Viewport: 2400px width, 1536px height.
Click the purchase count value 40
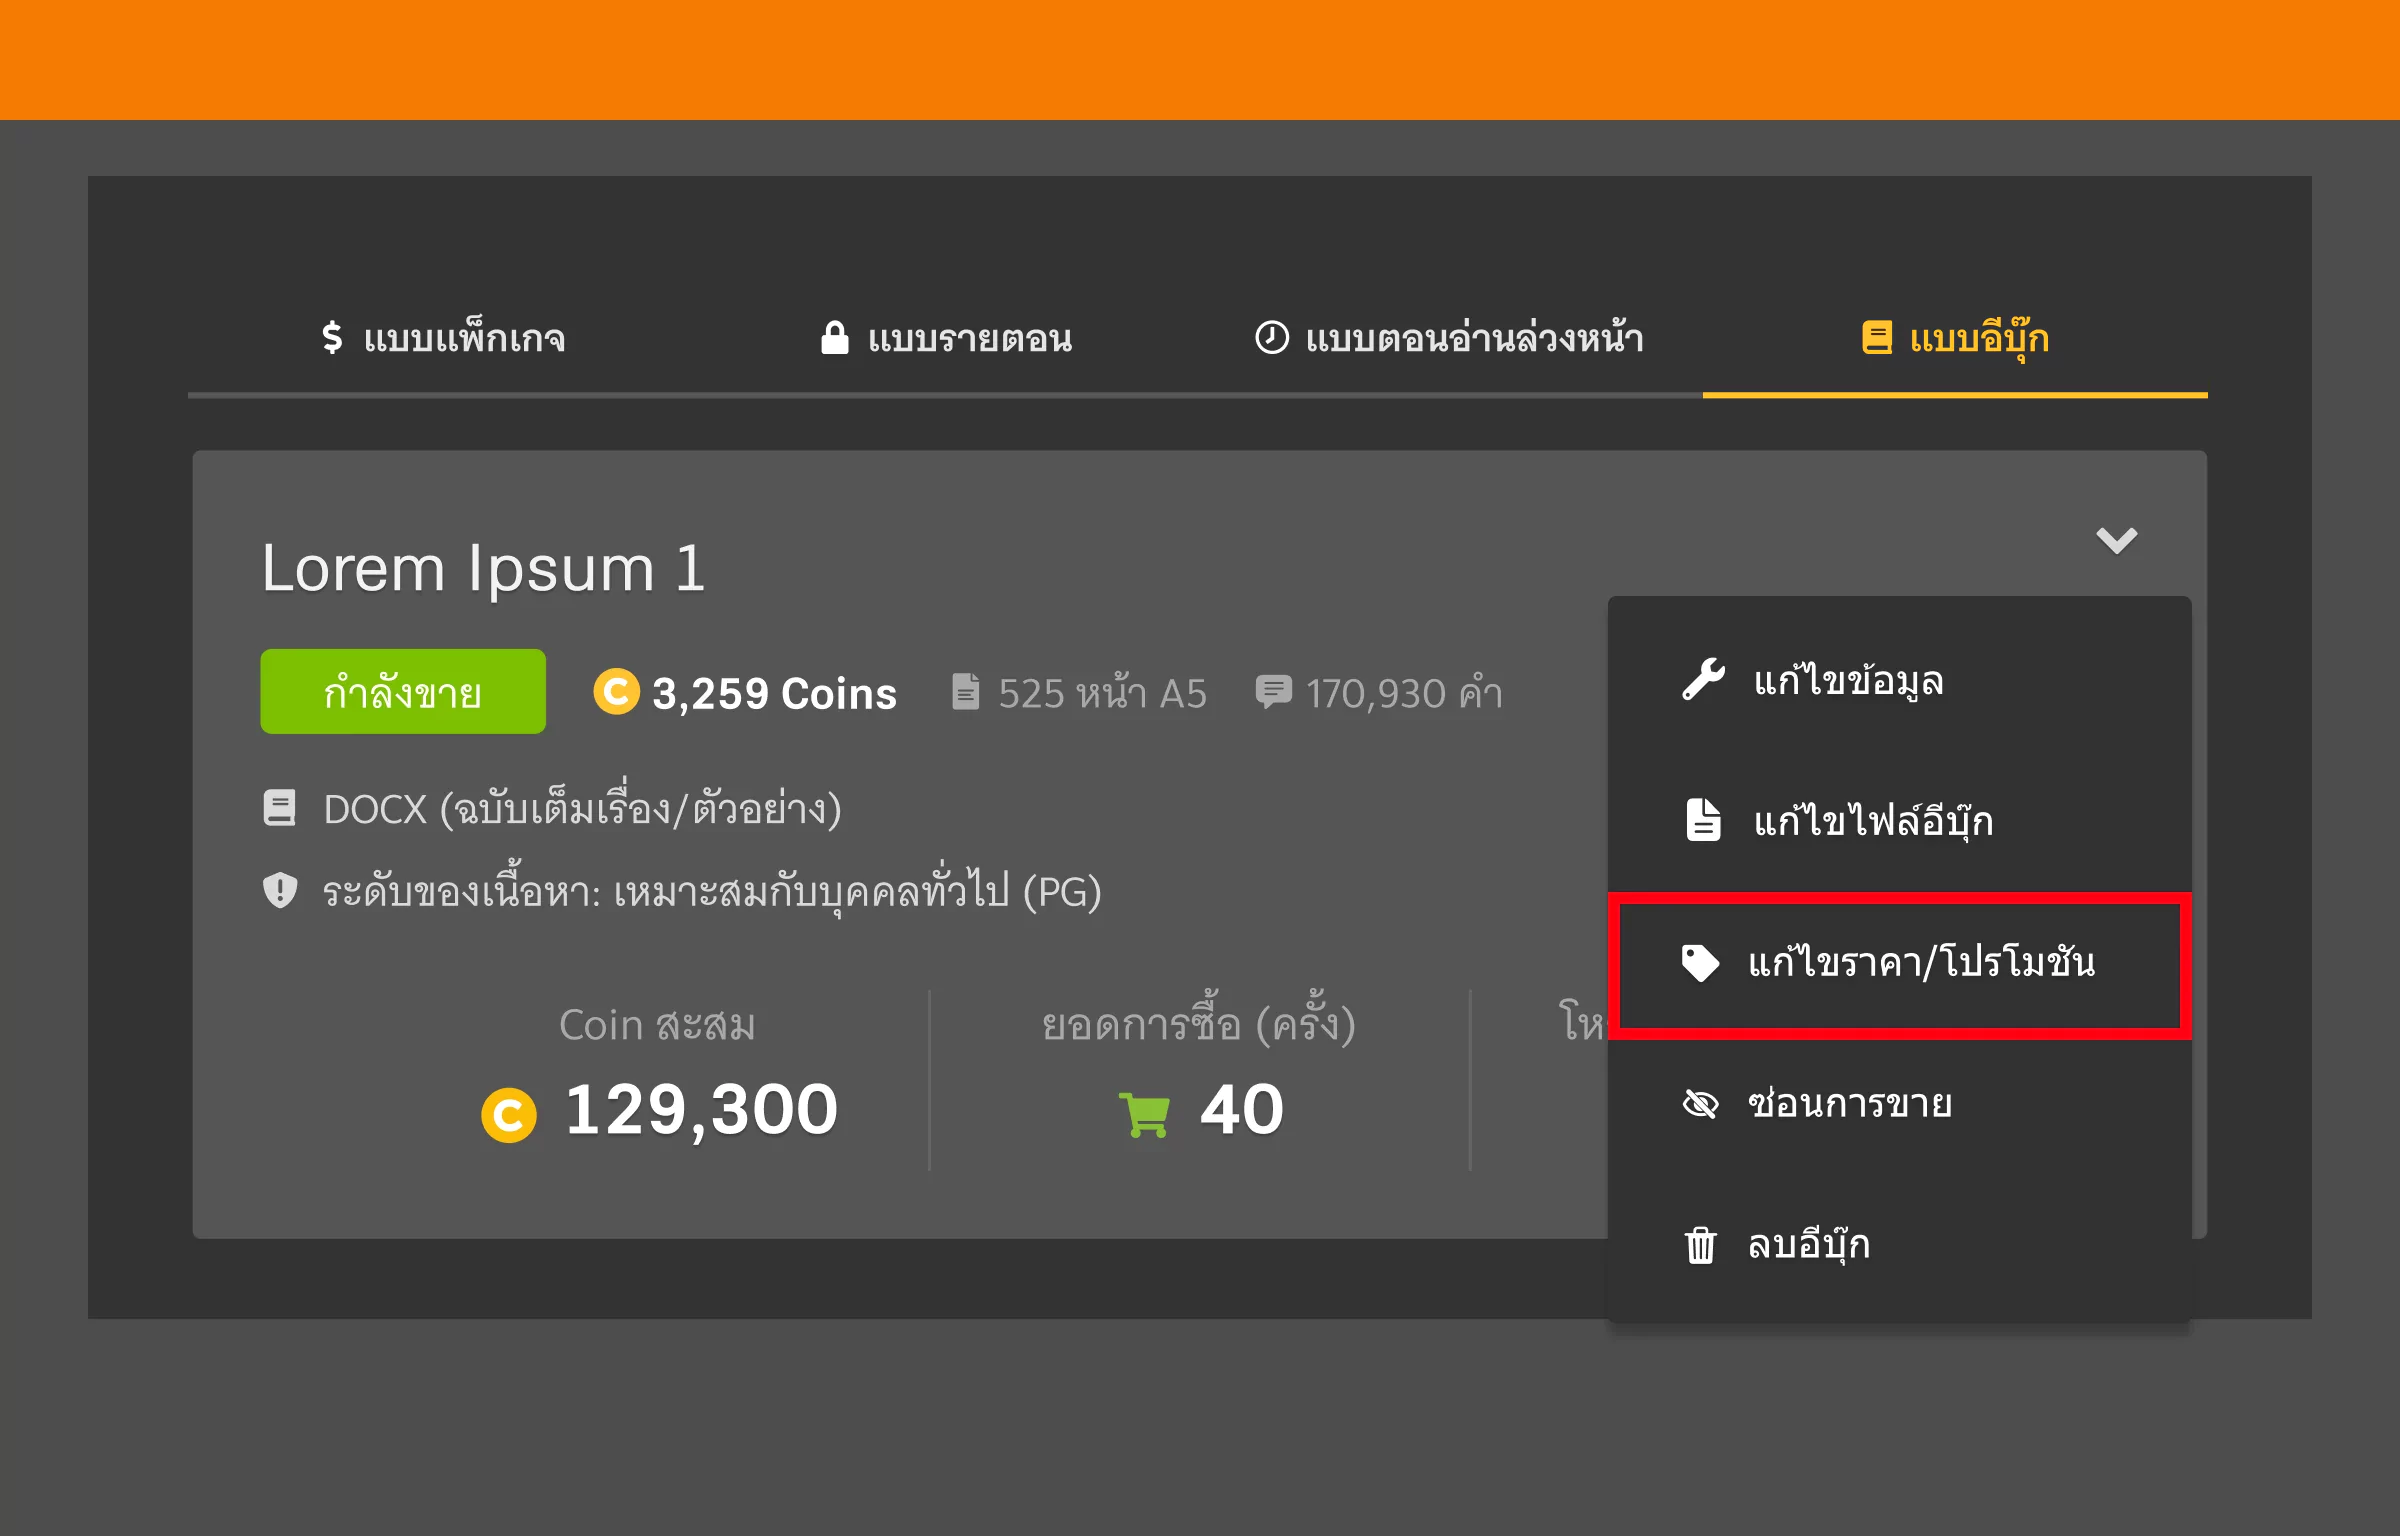1242,1110
